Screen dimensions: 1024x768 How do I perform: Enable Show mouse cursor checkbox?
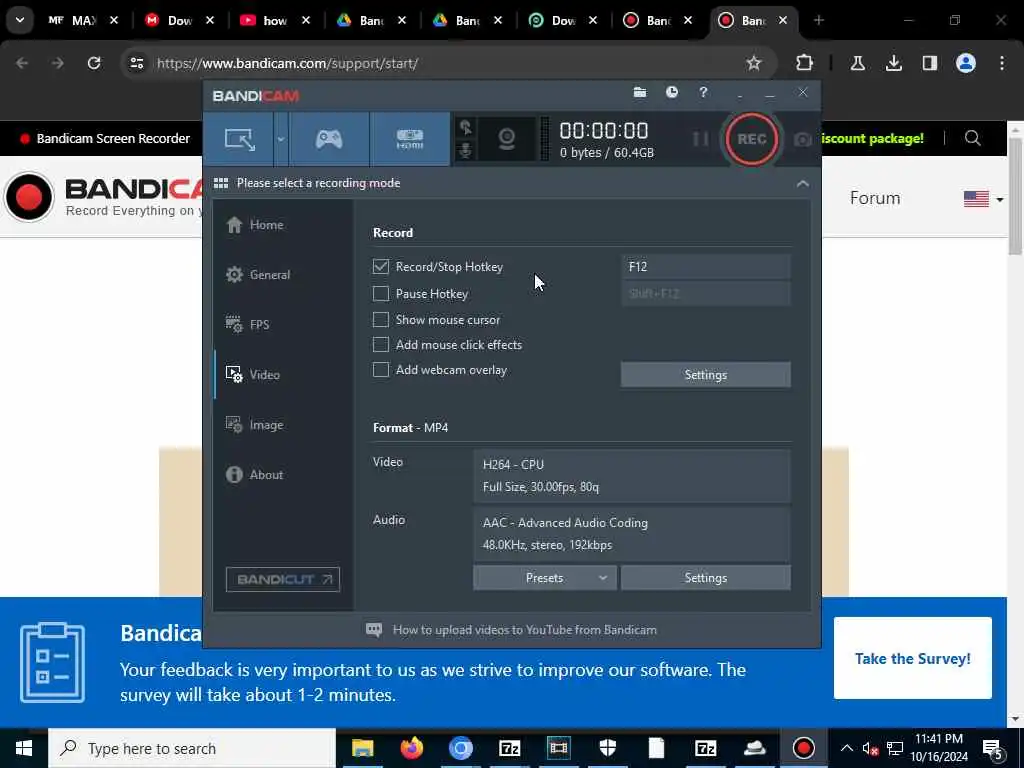click(381, 319)
